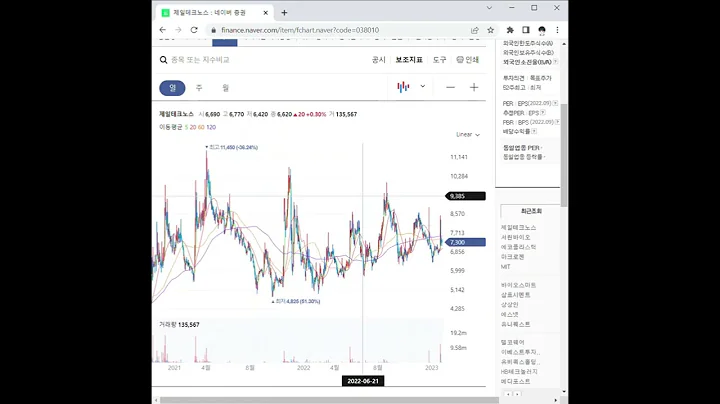Open a new browser tab
The height and width of the screenshot is (404, 720).
[x=284, y=13]
